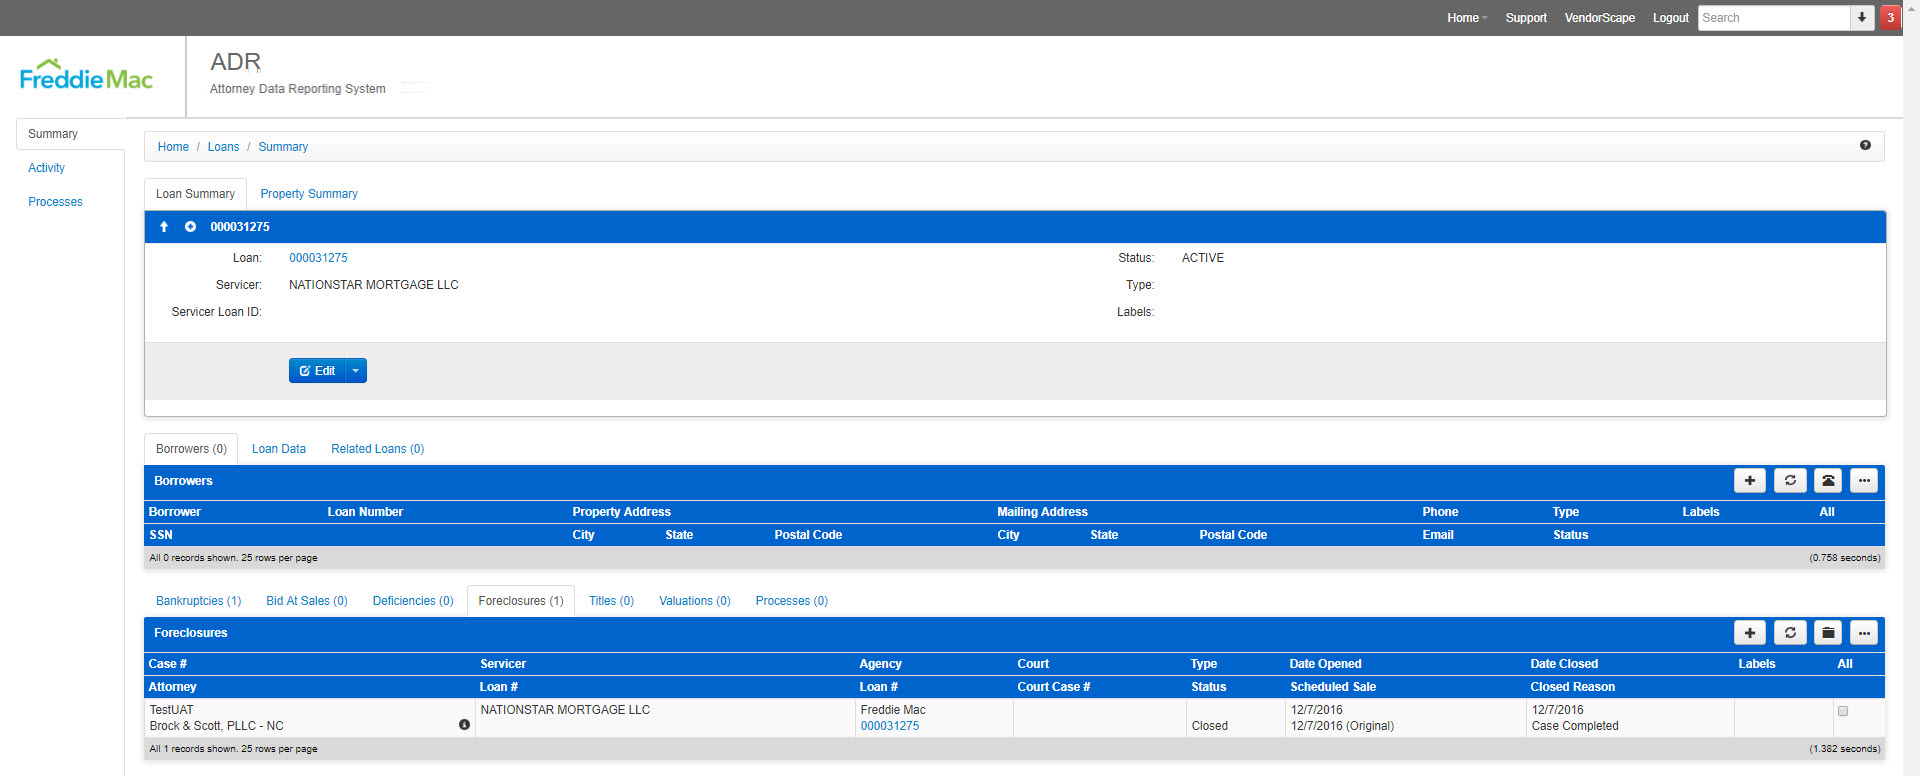Sort foreclosures by Date Opened header
The image size is (1920, 776).
(x=1325, y=664)
